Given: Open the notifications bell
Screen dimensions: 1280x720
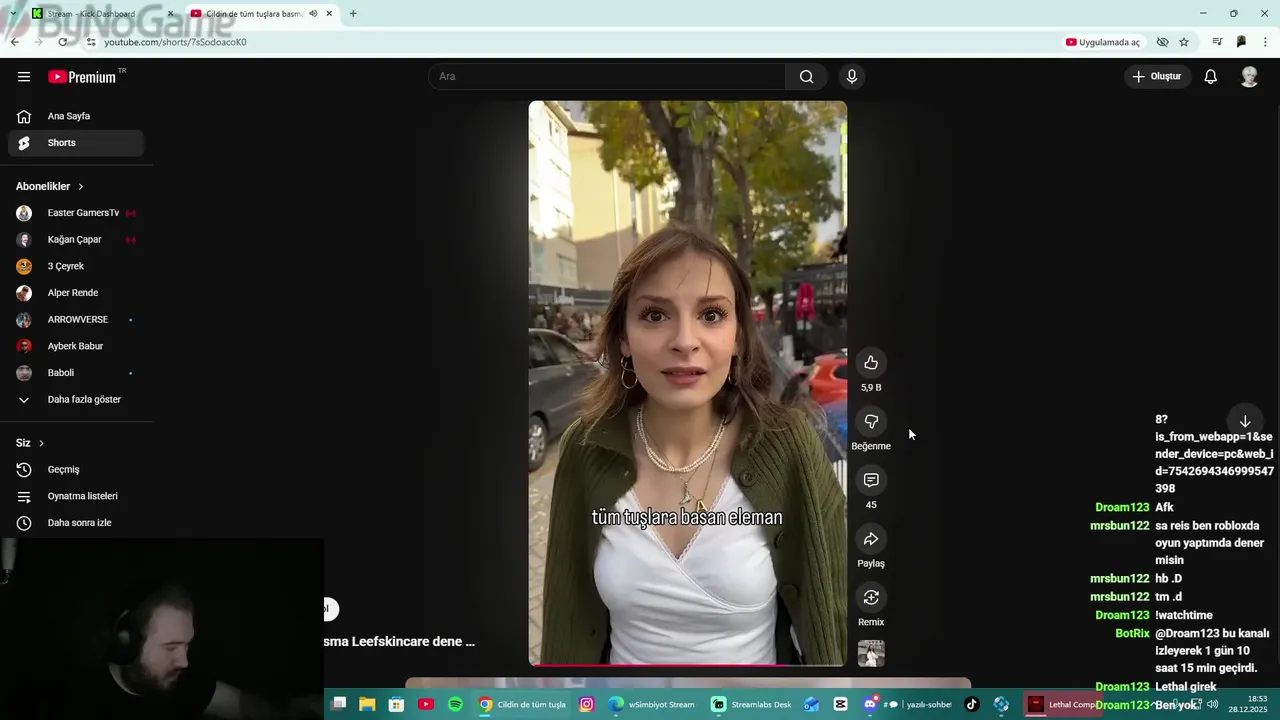Looking at the screenshot, I should (x=1210, y=77).
